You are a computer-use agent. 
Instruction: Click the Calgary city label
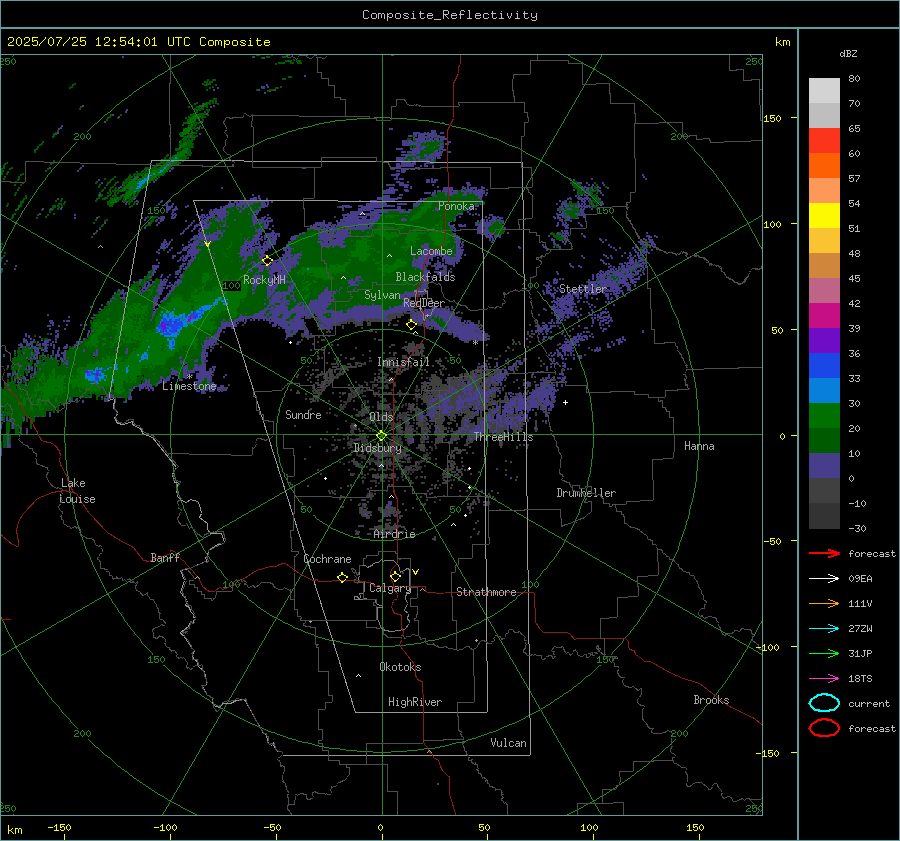390,588
